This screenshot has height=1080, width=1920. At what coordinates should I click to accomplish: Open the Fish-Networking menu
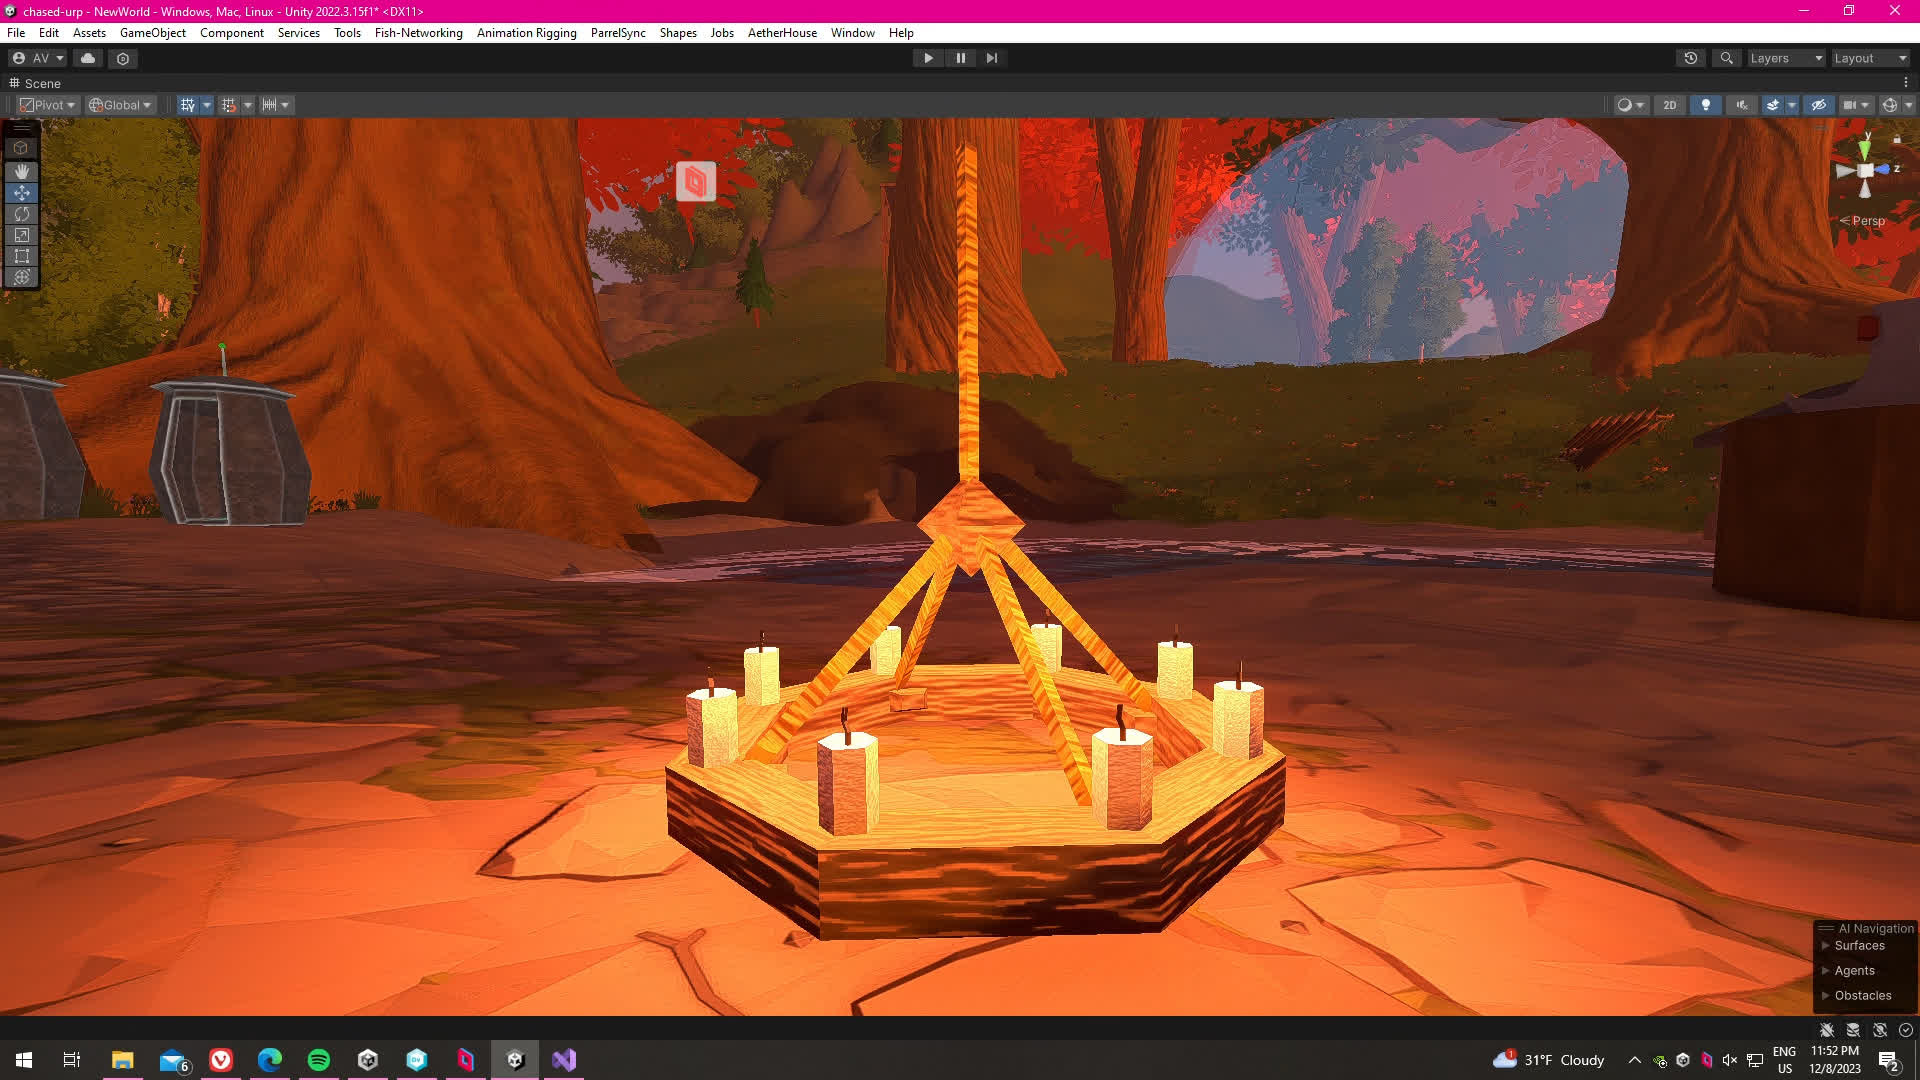tap(418, 33)
